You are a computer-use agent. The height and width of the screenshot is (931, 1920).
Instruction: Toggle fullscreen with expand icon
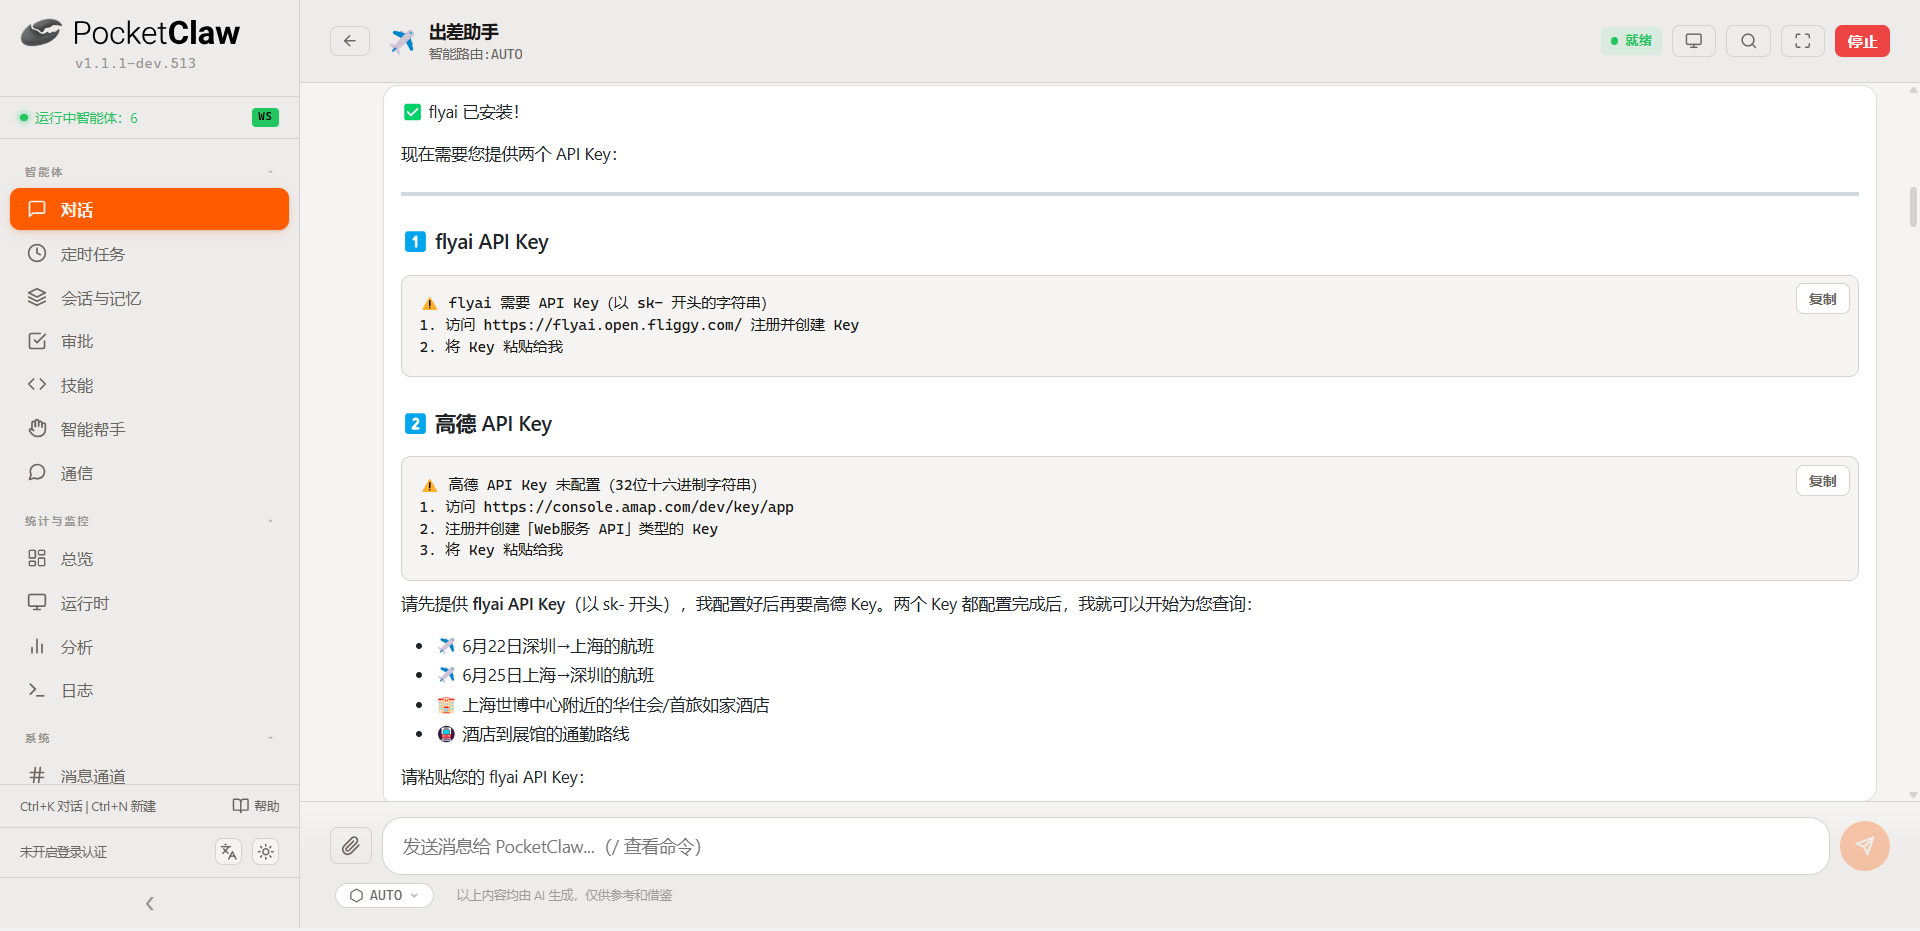[x=1803, y=41]
